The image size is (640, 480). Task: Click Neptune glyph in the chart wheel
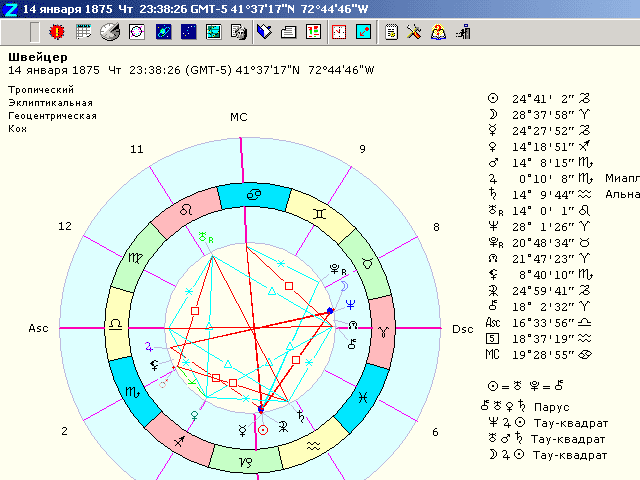350,304
